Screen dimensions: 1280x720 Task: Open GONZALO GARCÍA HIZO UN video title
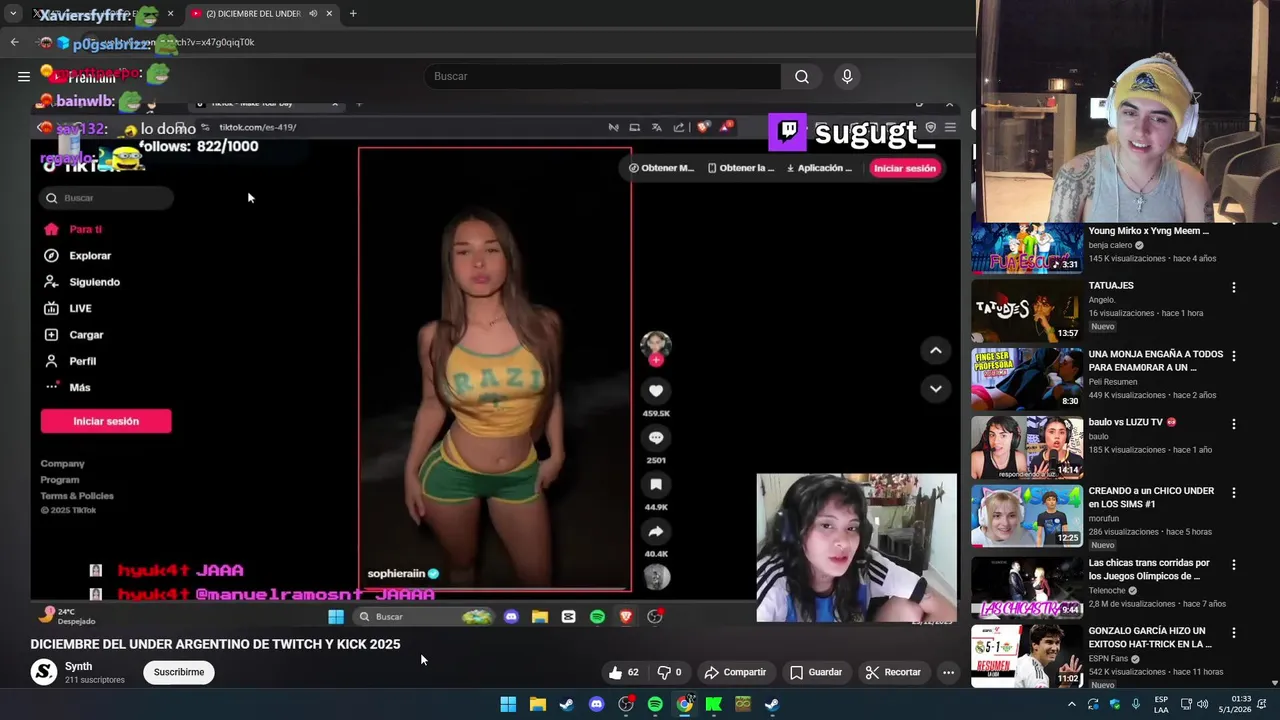tap(1150, 637)
